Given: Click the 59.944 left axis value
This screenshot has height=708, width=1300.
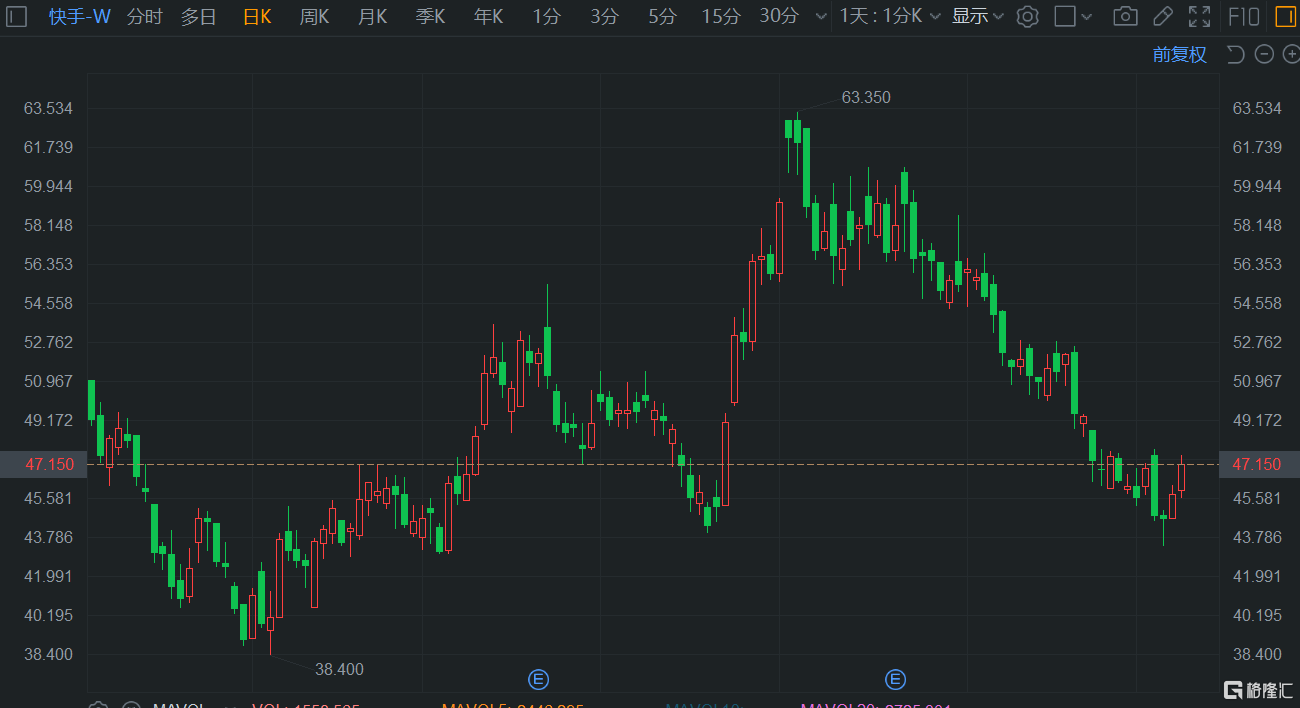Looking at the screenshot, I should (49, 186).
